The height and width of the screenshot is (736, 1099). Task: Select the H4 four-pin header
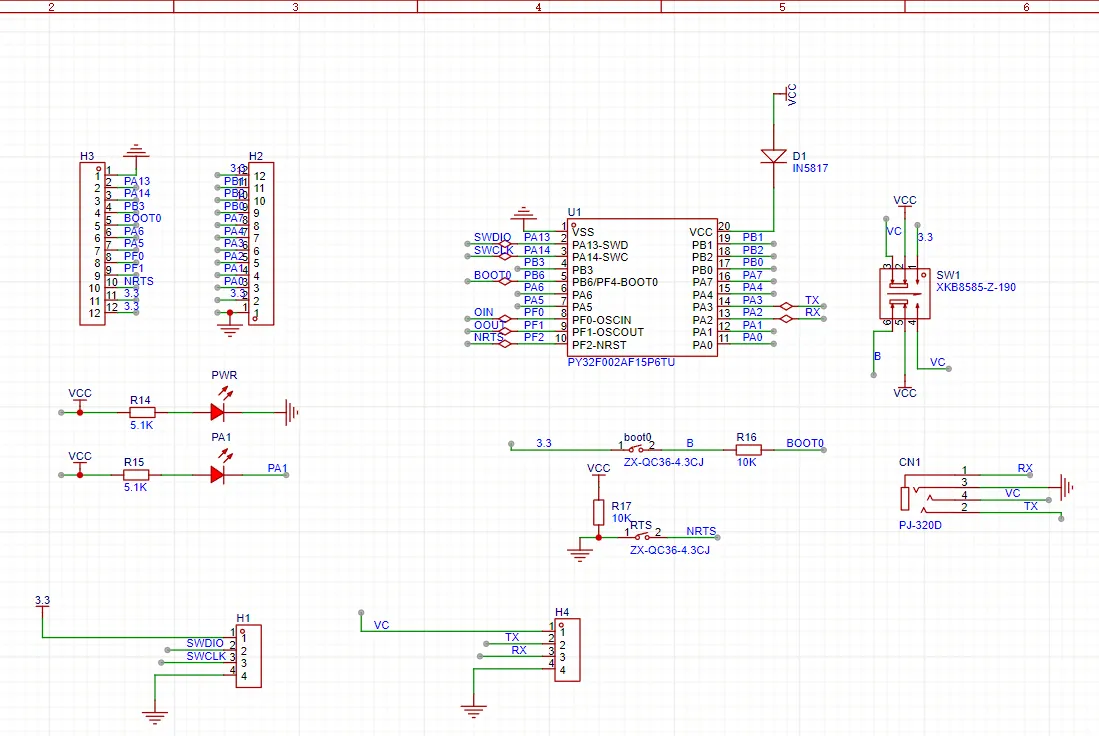point(566,650)
